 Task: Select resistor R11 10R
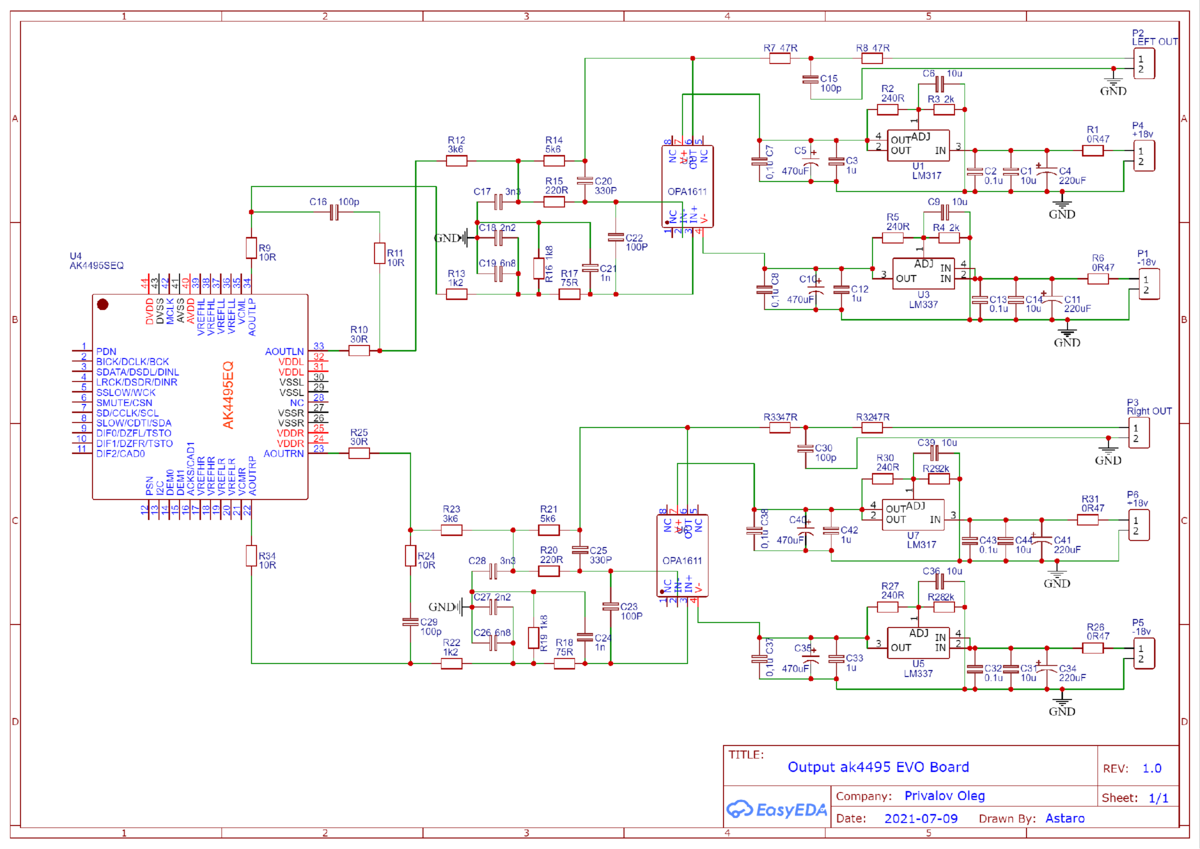point(379,254)
